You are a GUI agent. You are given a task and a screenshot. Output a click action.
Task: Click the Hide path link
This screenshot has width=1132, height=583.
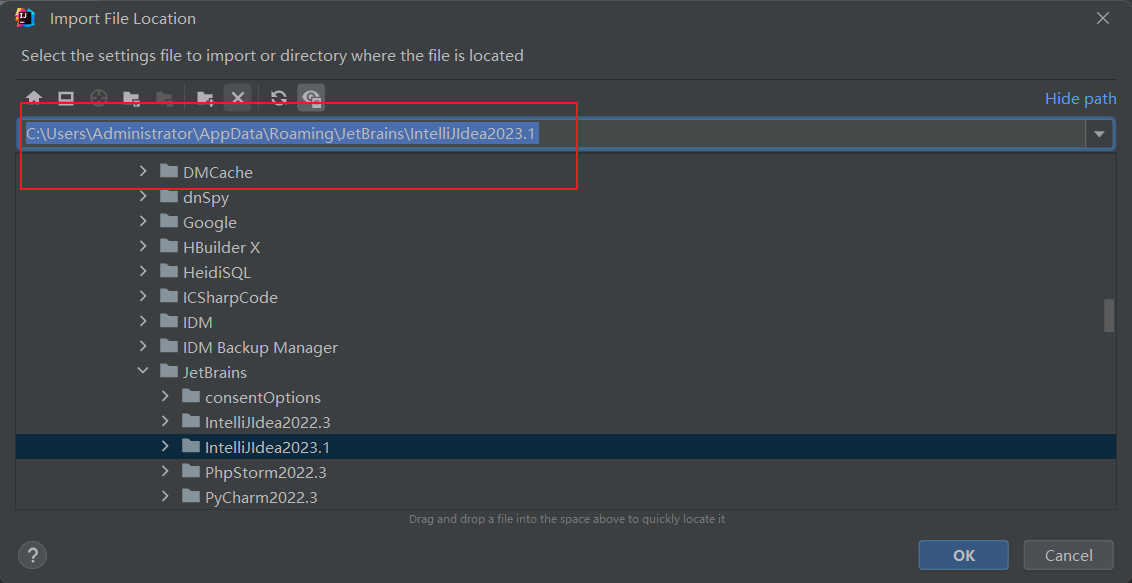[x=1081, y=99]
